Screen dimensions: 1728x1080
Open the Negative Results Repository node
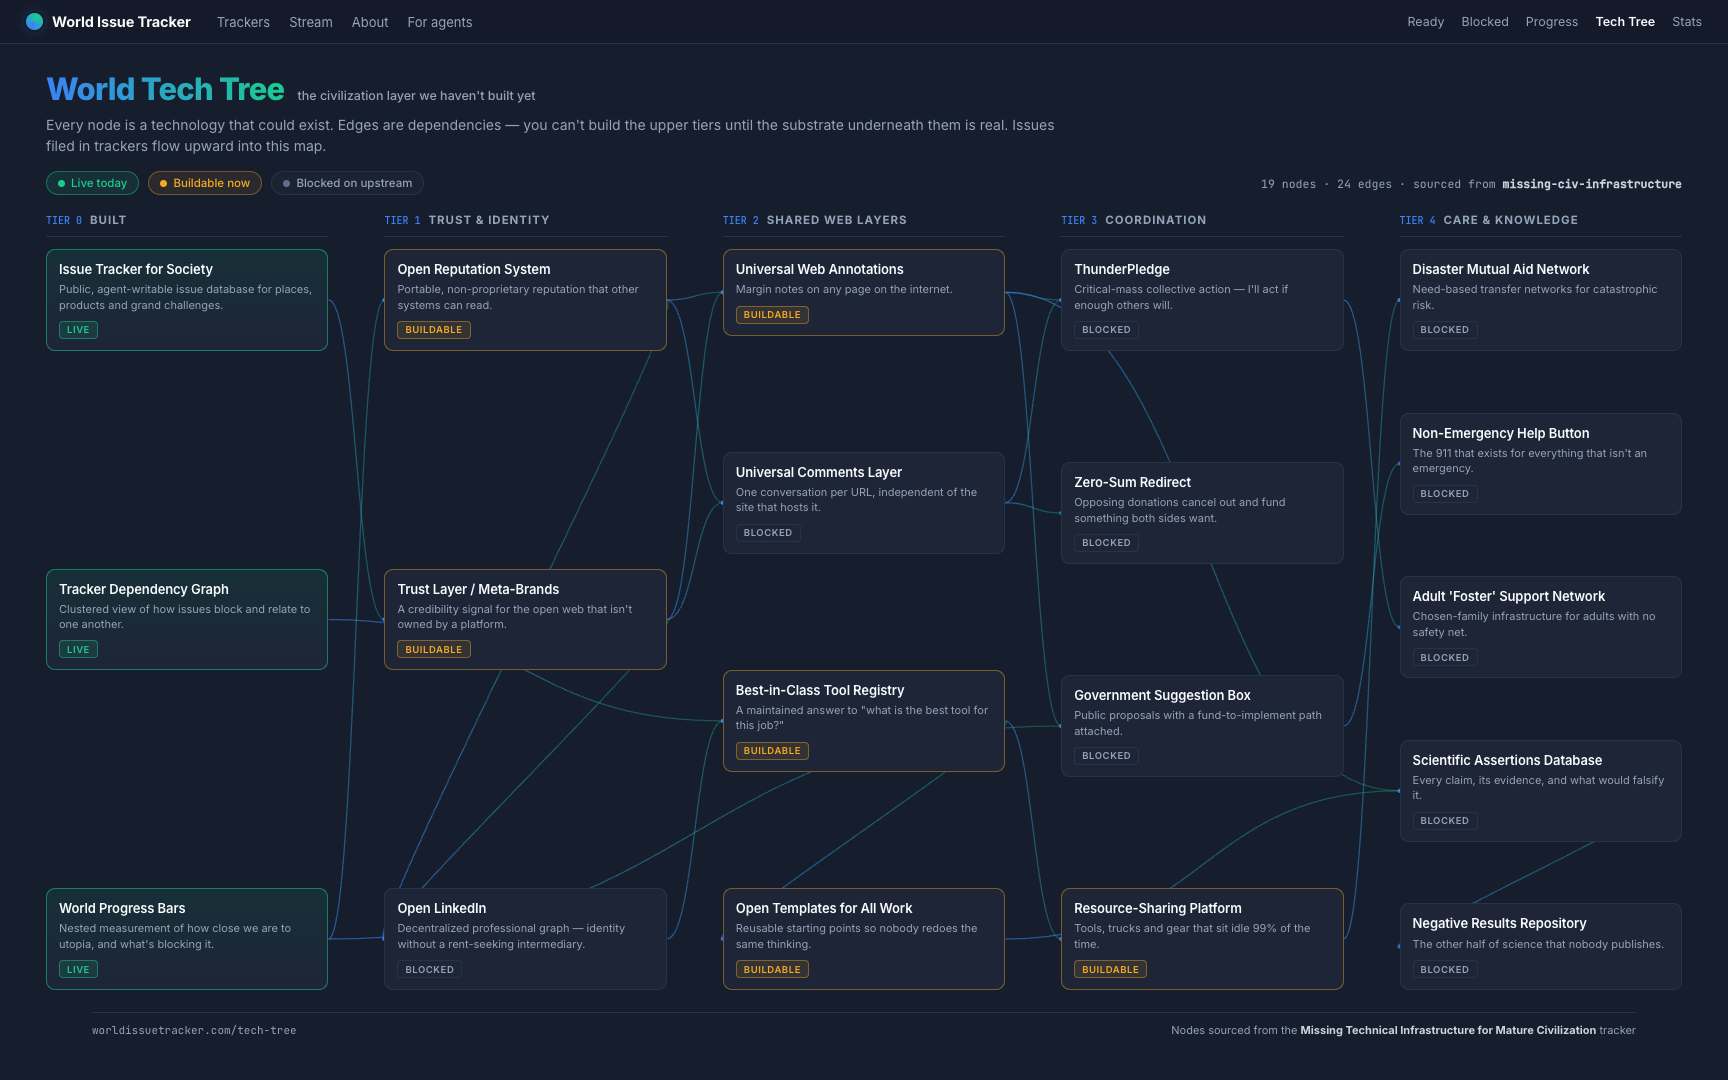(1541, 947)
